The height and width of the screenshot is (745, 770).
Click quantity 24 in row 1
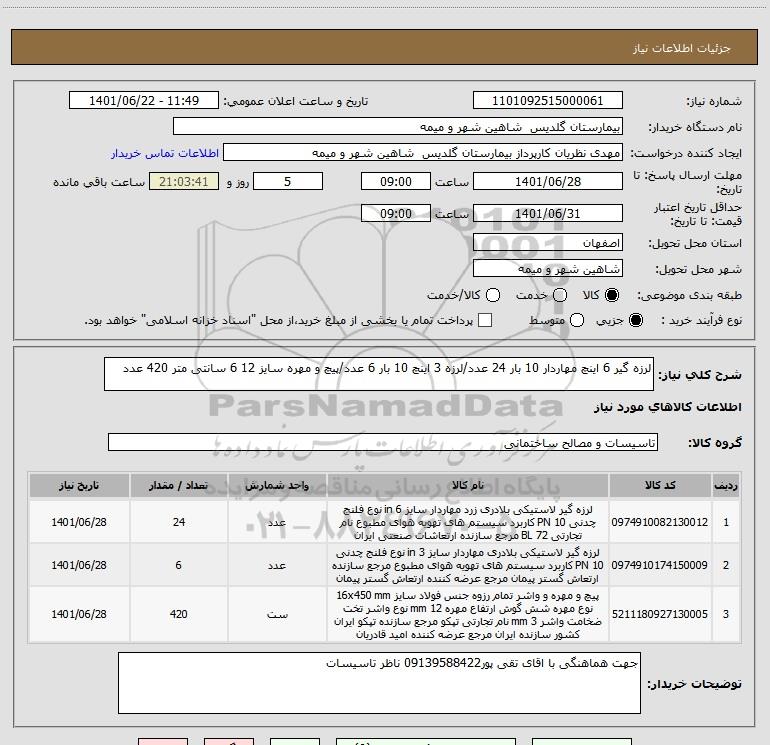pos(179,522)
